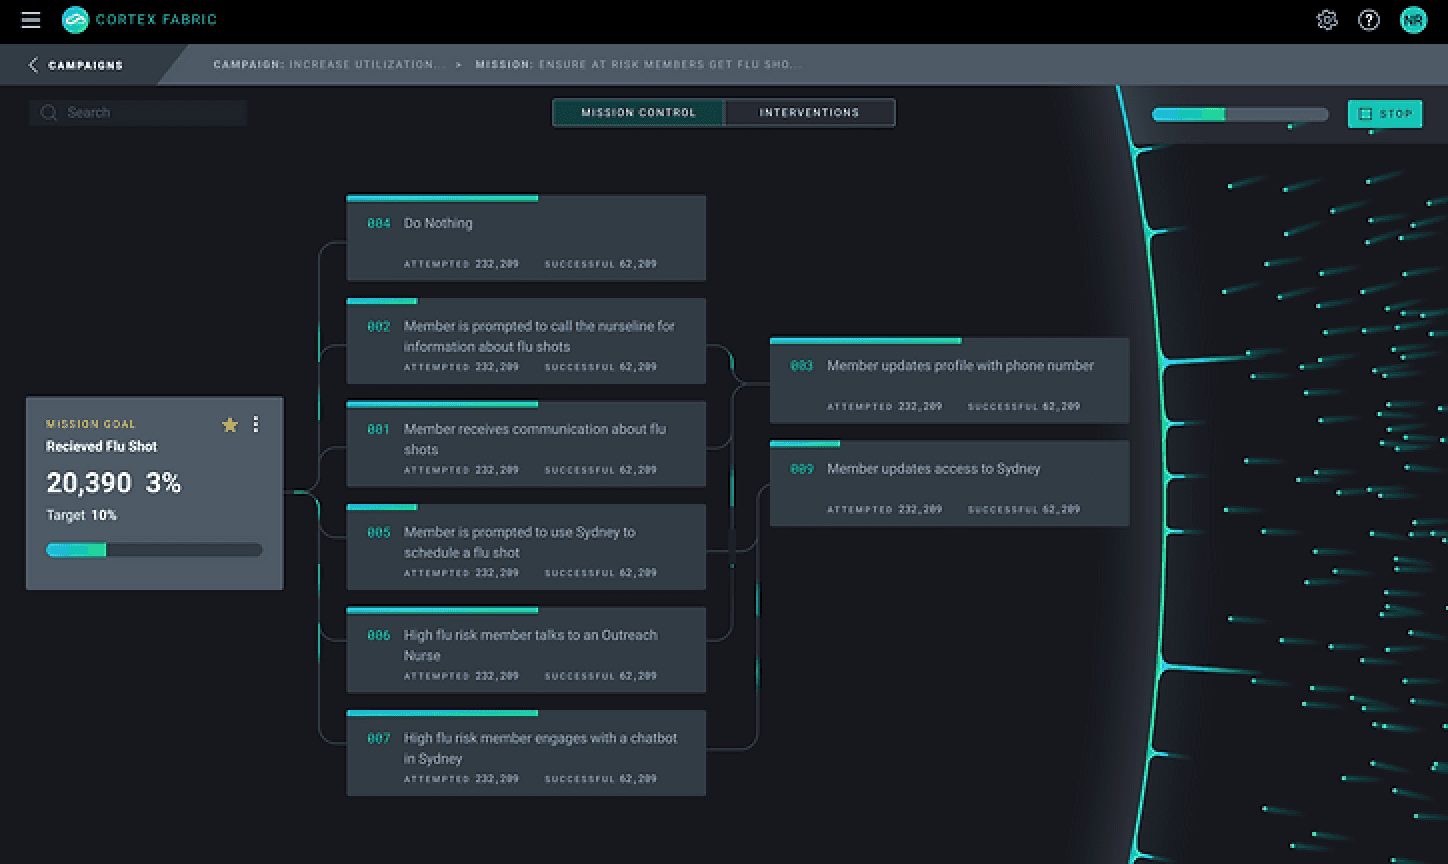
Task: Click Successful 62,209 on the 003 card
Action: [1024, 407]
